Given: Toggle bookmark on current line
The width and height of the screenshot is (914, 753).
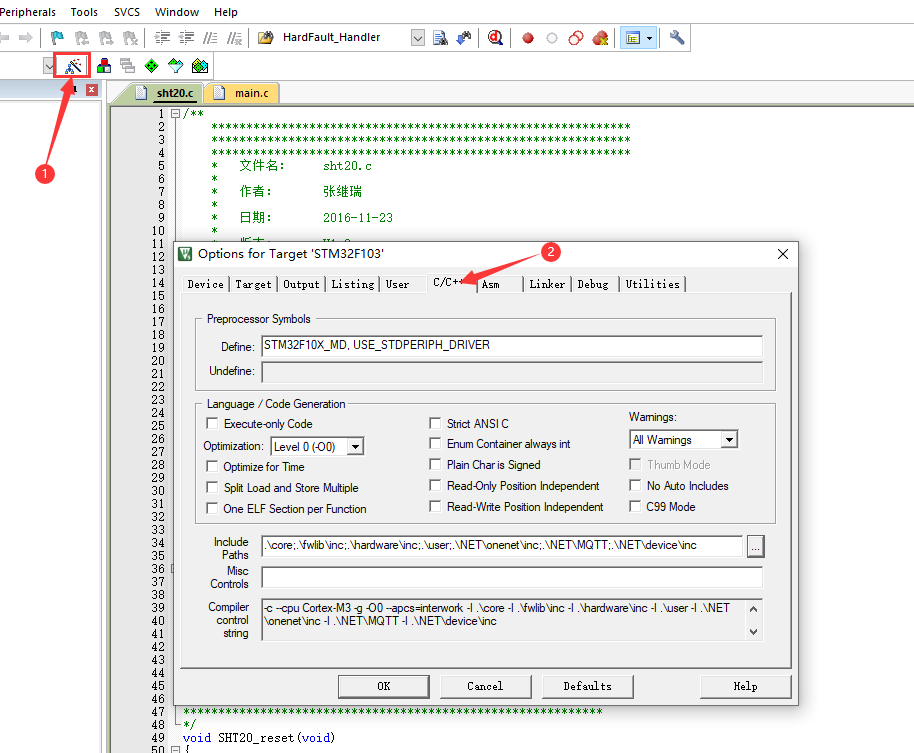Looking at the screenshot, I should 57,38.
